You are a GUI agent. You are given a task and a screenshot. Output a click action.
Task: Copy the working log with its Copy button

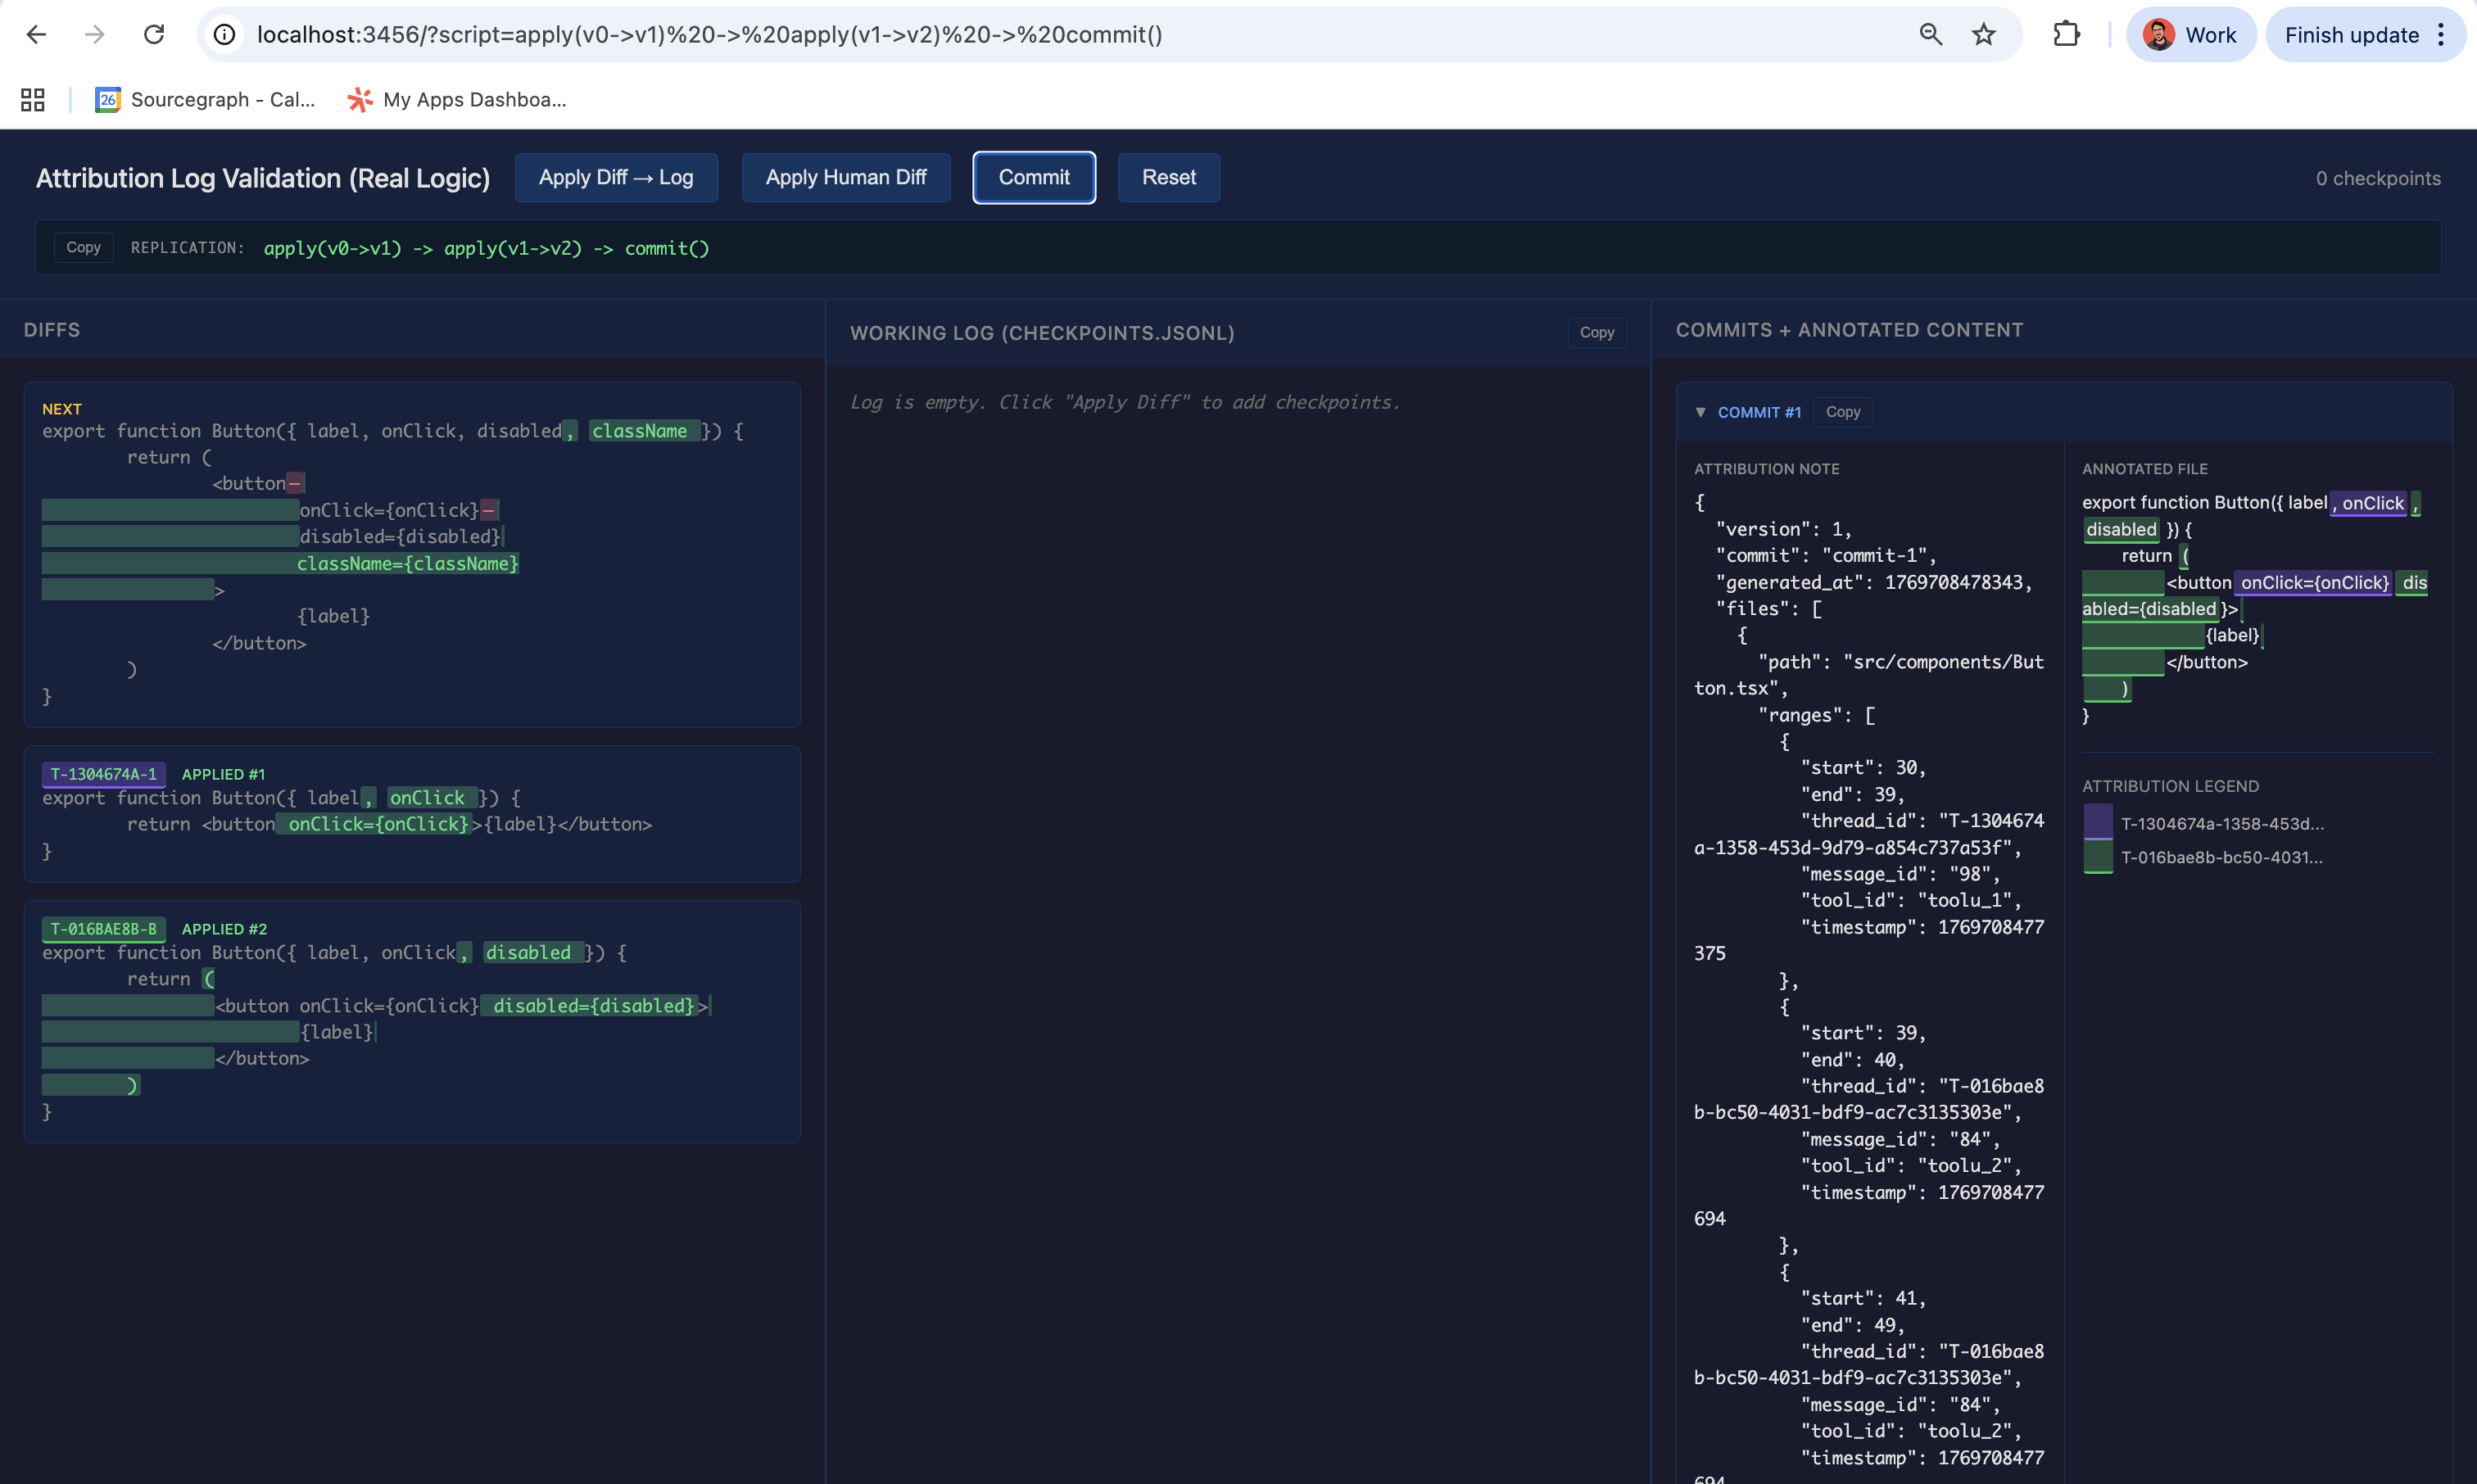(1596, 332)
